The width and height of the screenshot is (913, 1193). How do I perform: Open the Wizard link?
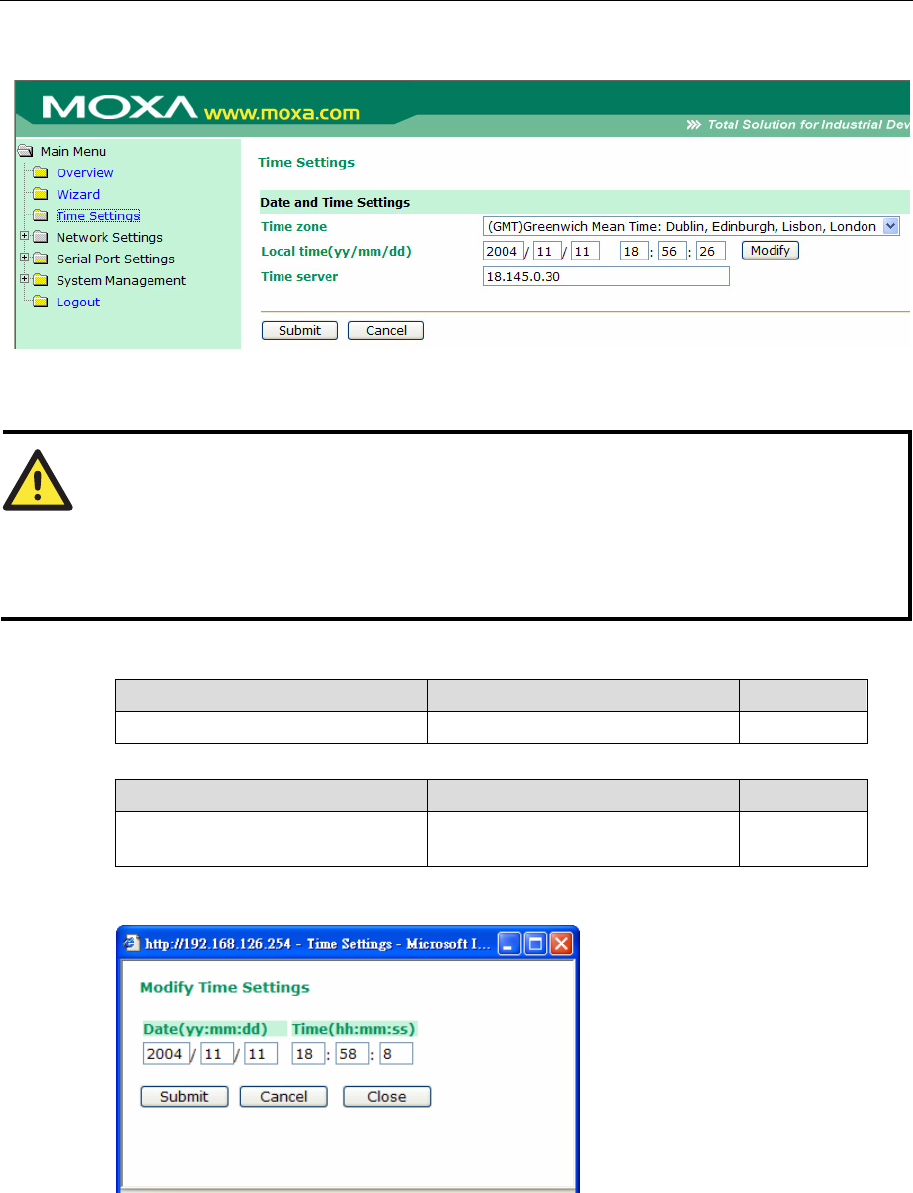pyautogui.click(x=78, y=194)
